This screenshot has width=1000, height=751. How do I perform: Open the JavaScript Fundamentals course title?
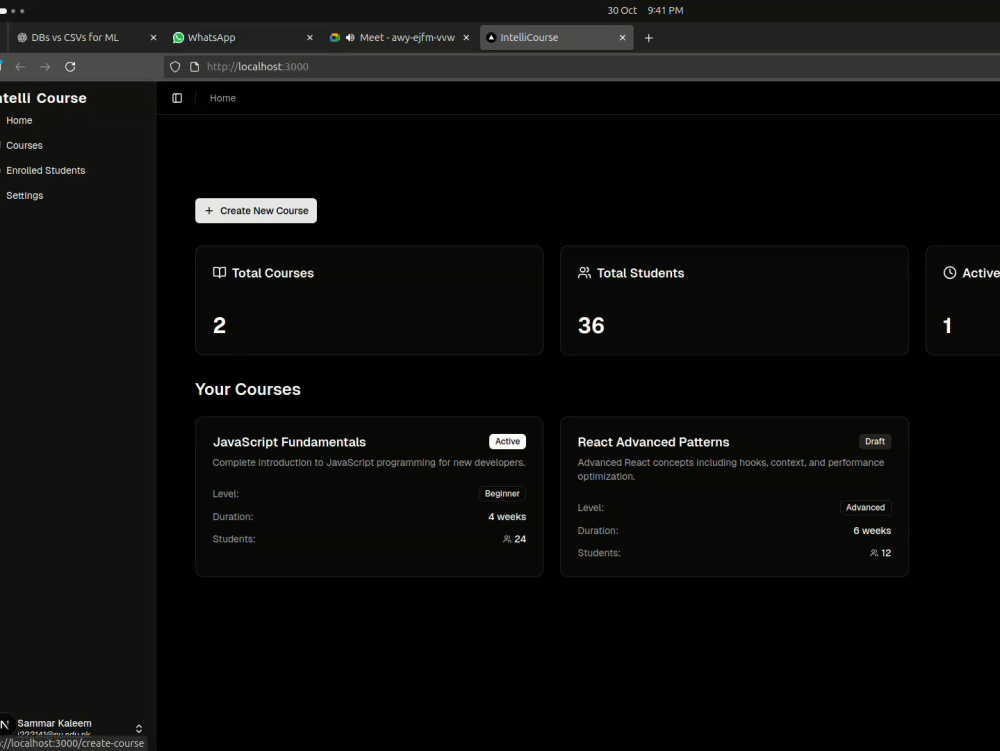point(289,442)
